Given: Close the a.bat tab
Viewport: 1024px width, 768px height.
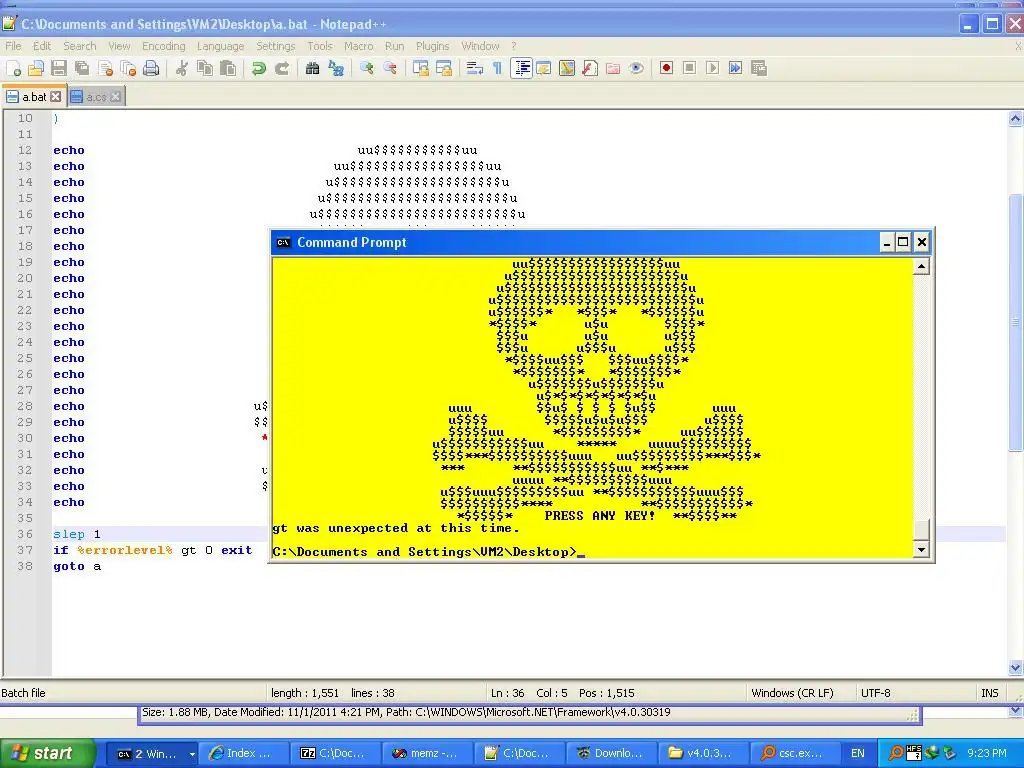Looking at the screenshot, I should (56, 97).
